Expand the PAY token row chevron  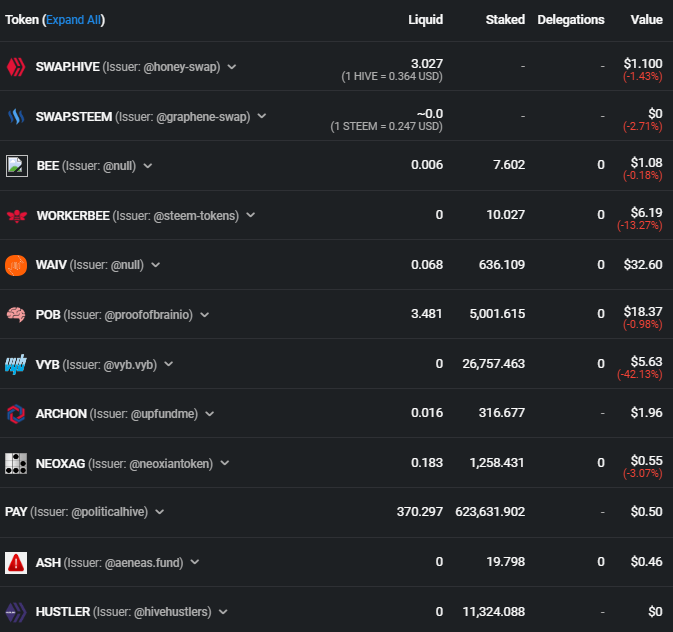click(160, 512)
